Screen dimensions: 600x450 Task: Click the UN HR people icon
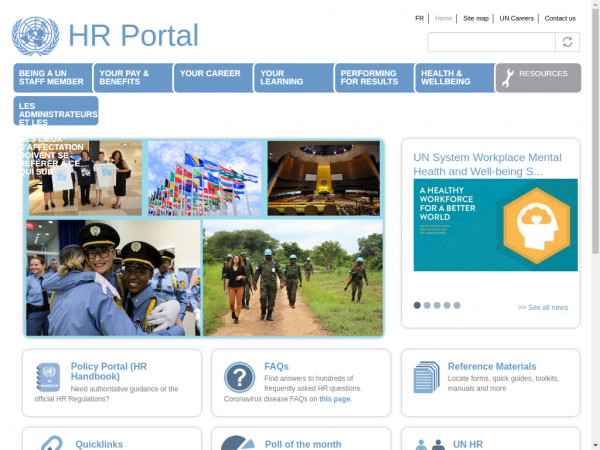coord(430,444)
